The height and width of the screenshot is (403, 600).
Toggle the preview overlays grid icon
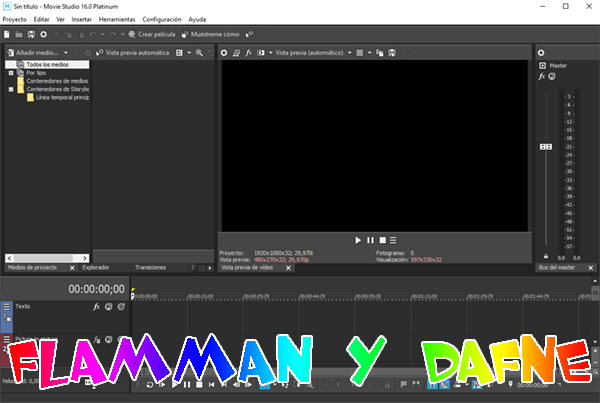tap(360, 53)
